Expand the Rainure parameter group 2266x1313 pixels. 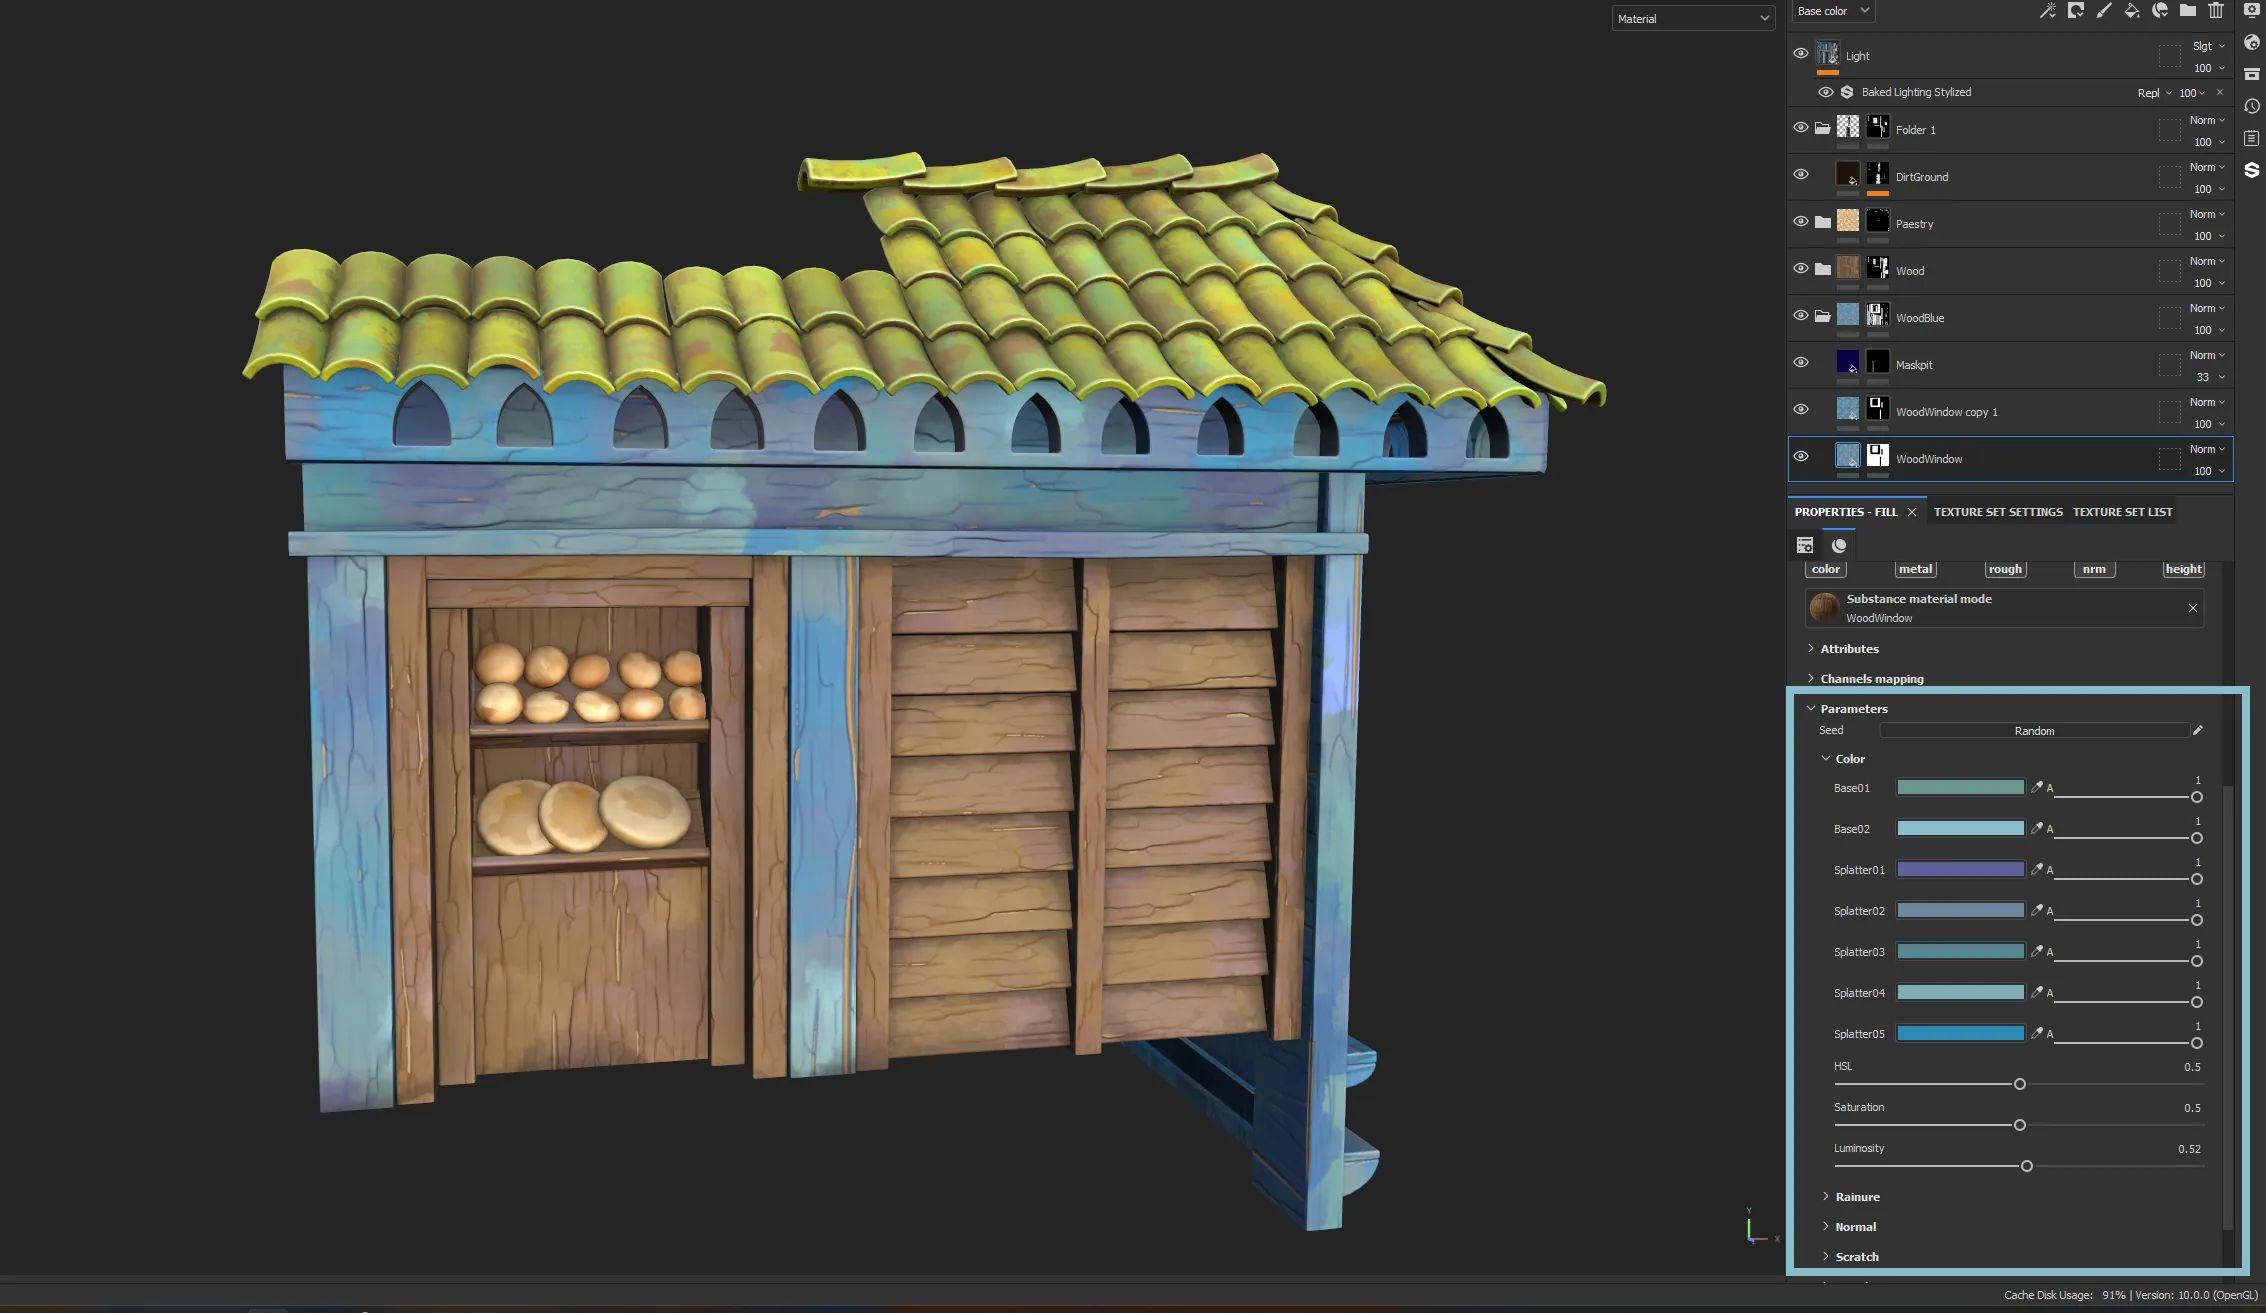[x=1856, y=1197]
